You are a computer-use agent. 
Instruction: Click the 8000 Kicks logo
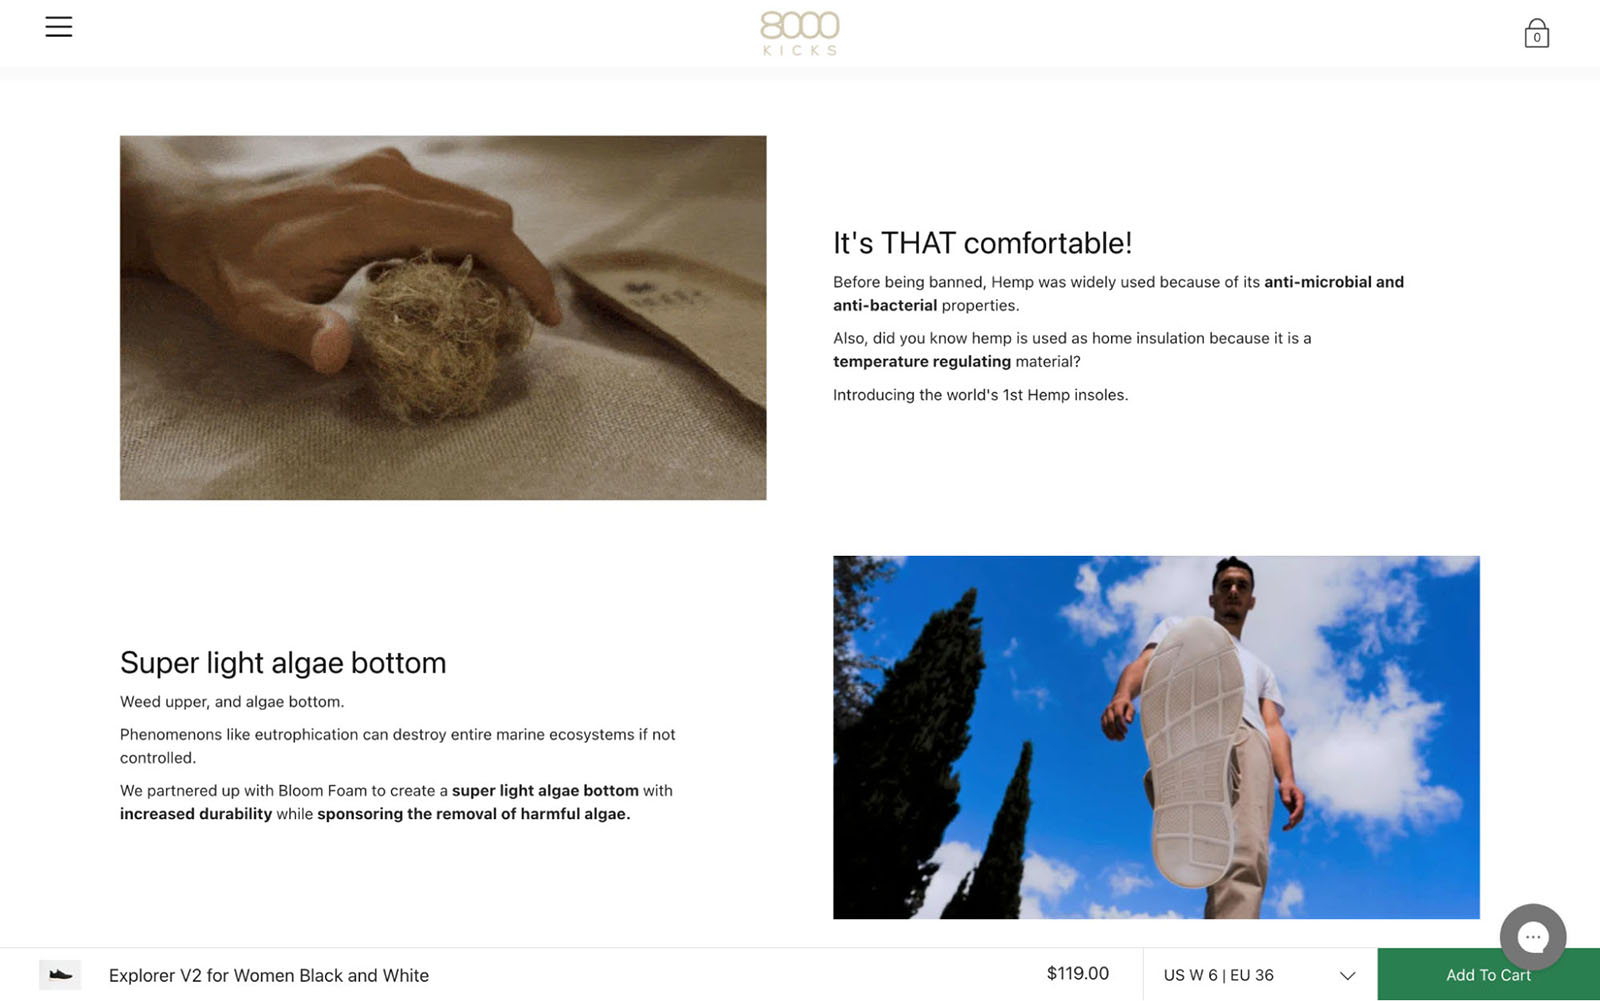tap(799, 33)
